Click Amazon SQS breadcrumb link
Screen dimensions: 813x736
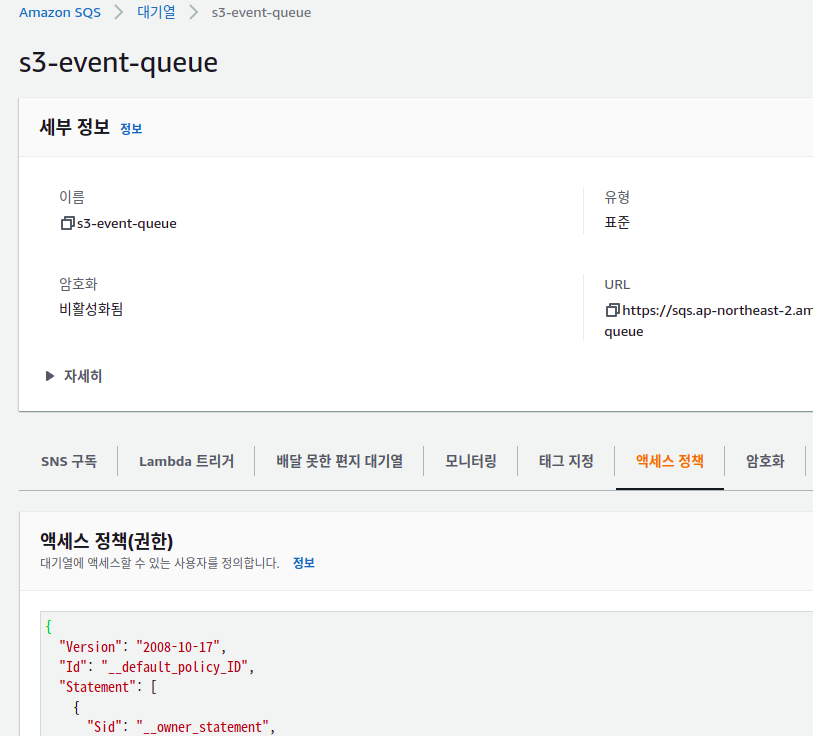coord(60,12)
